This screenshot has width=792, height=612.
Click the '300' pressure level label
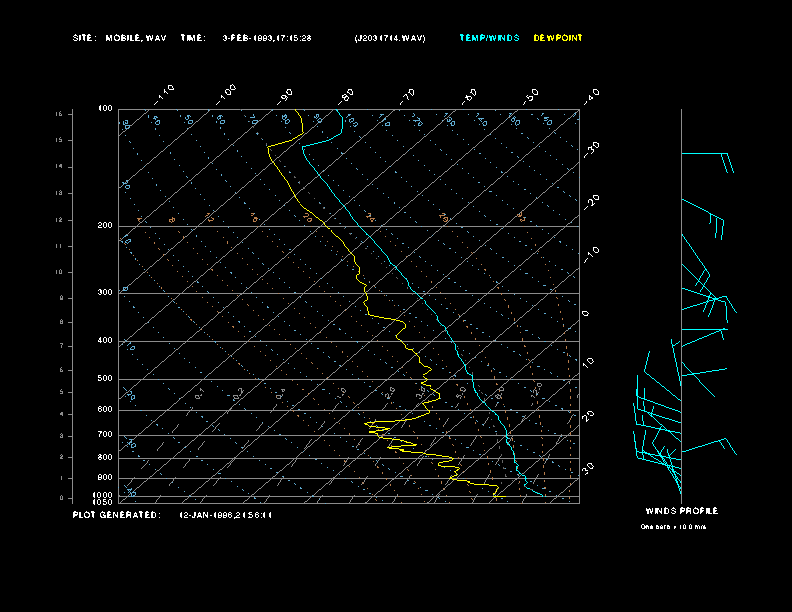pos(105,292)
